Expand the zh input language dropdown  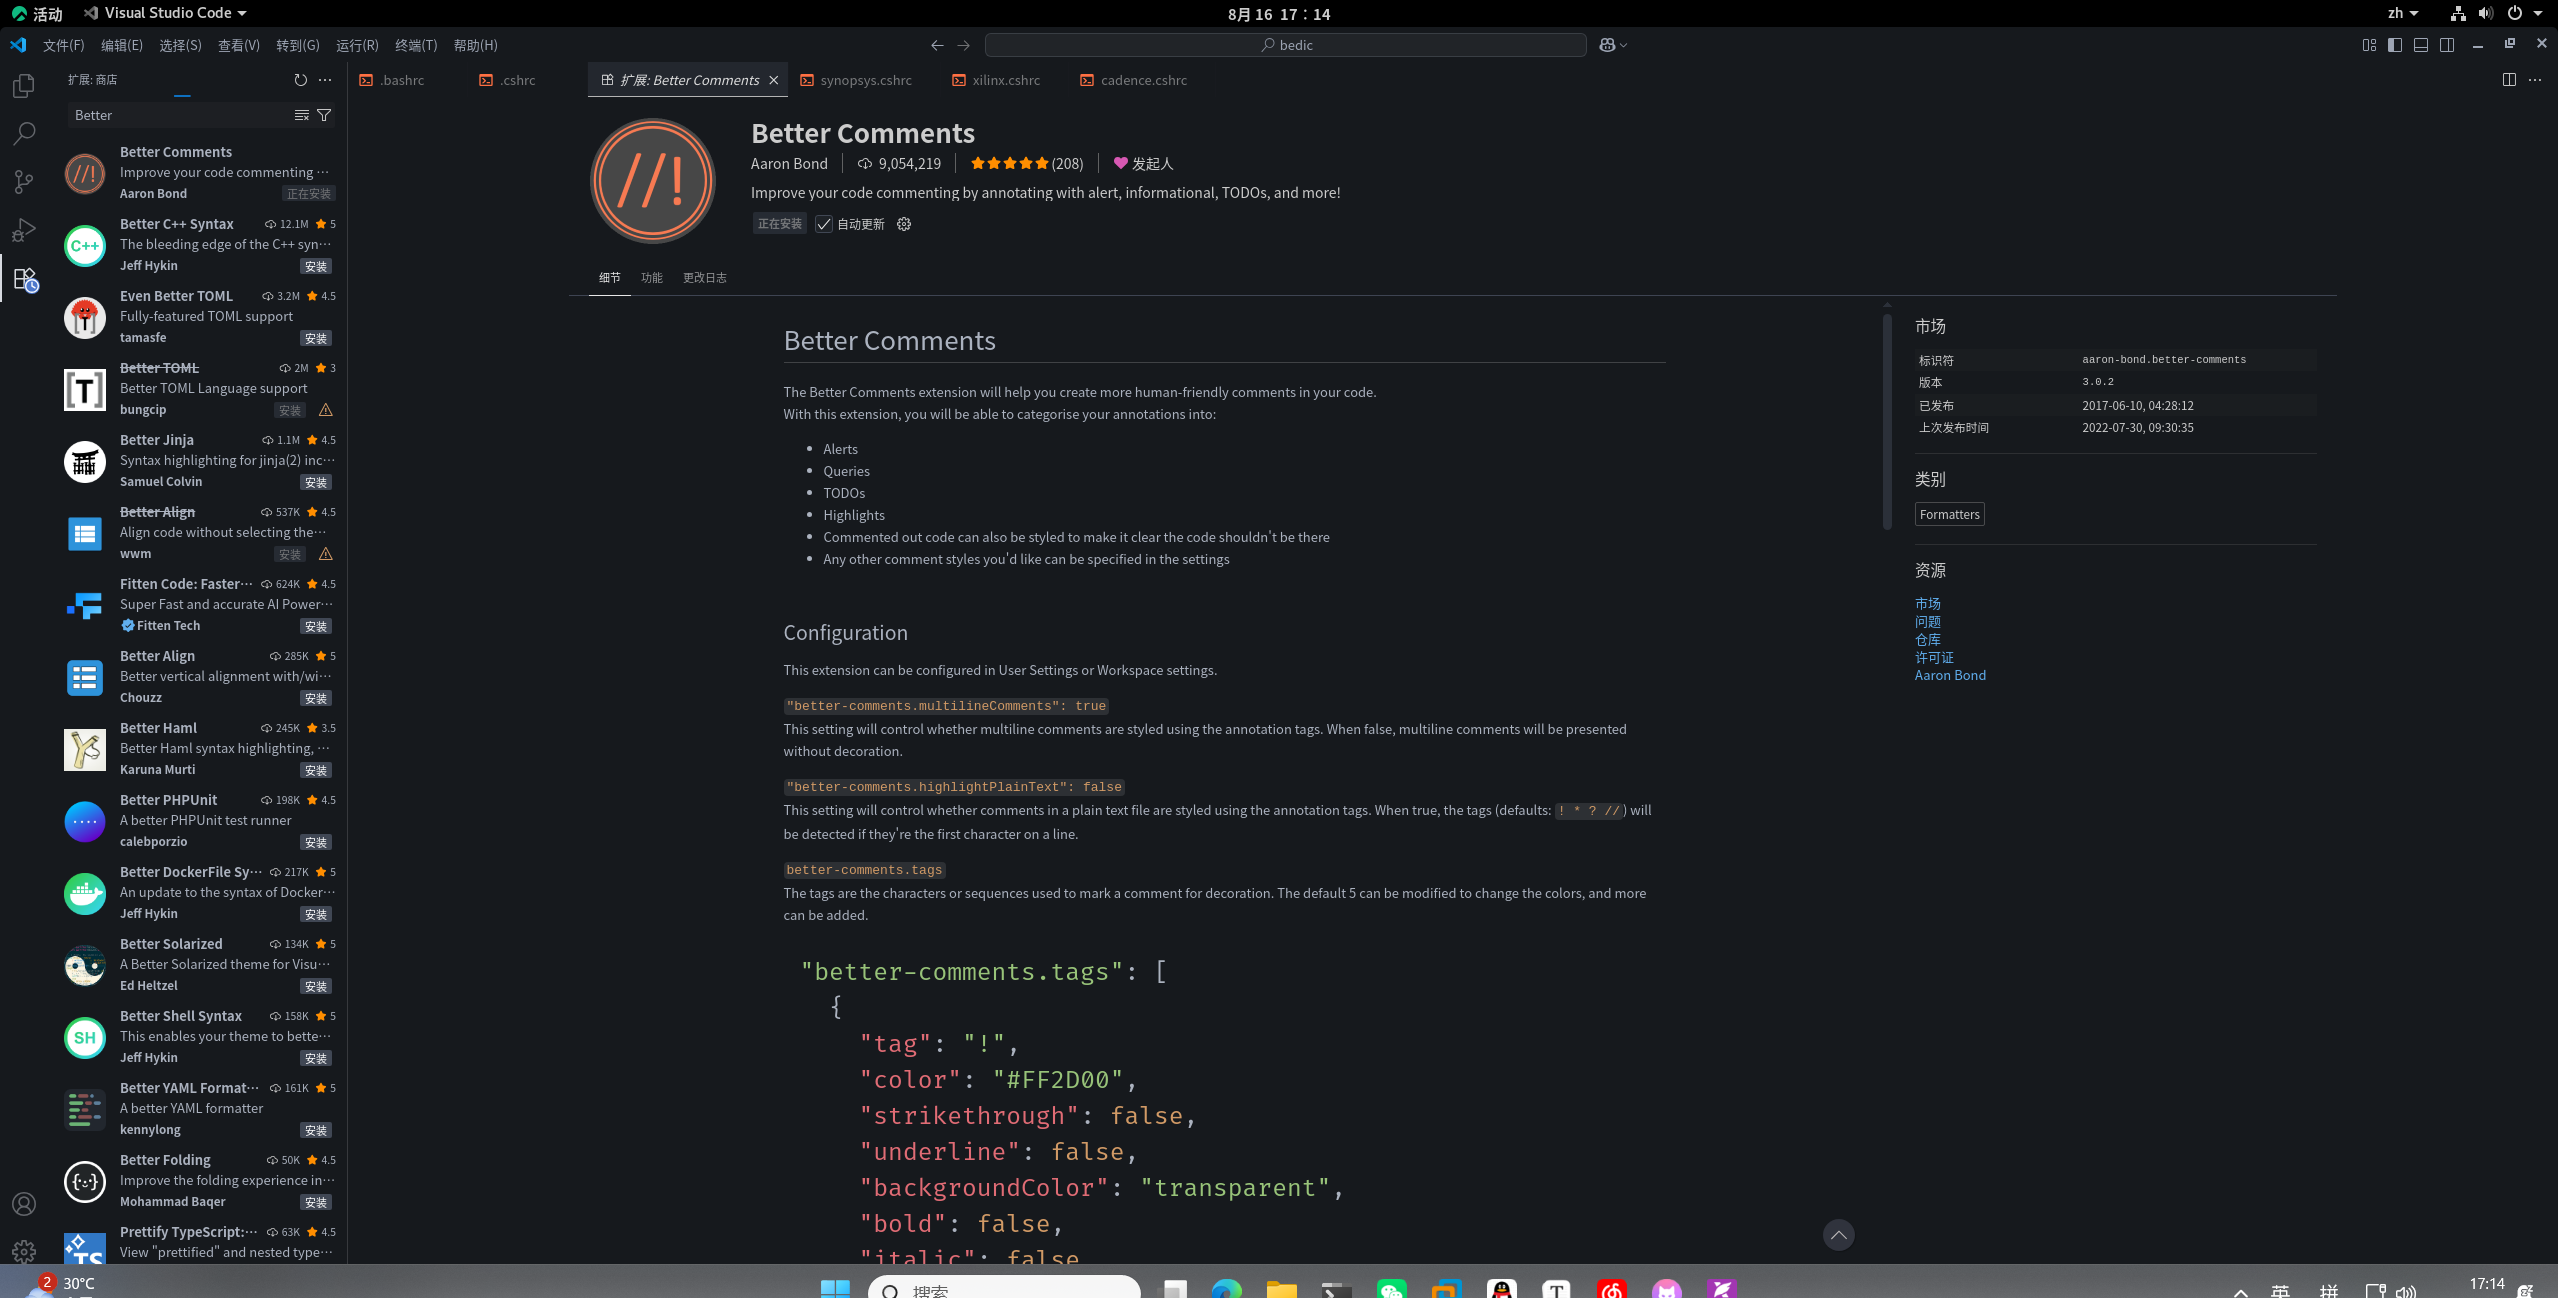tap(2402, 13)
